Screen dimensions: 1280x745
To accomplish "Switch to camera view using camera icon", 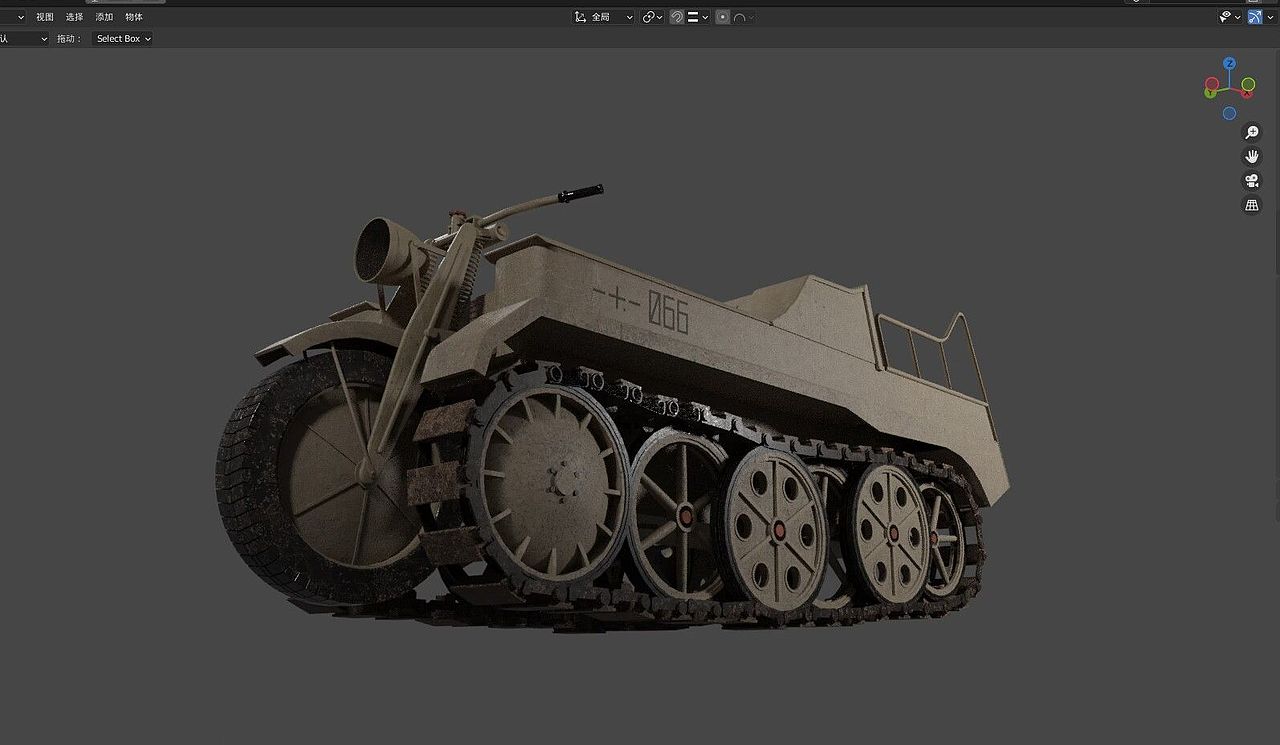I will coord(1251,180).
